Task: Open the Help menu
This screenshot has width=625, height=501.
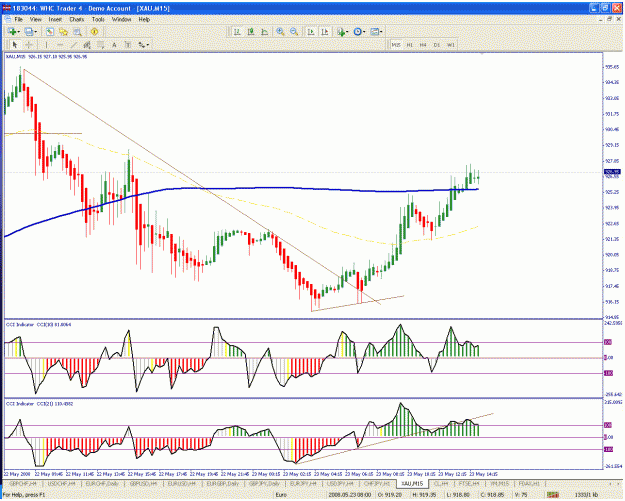Action: [x=144, y=19]
